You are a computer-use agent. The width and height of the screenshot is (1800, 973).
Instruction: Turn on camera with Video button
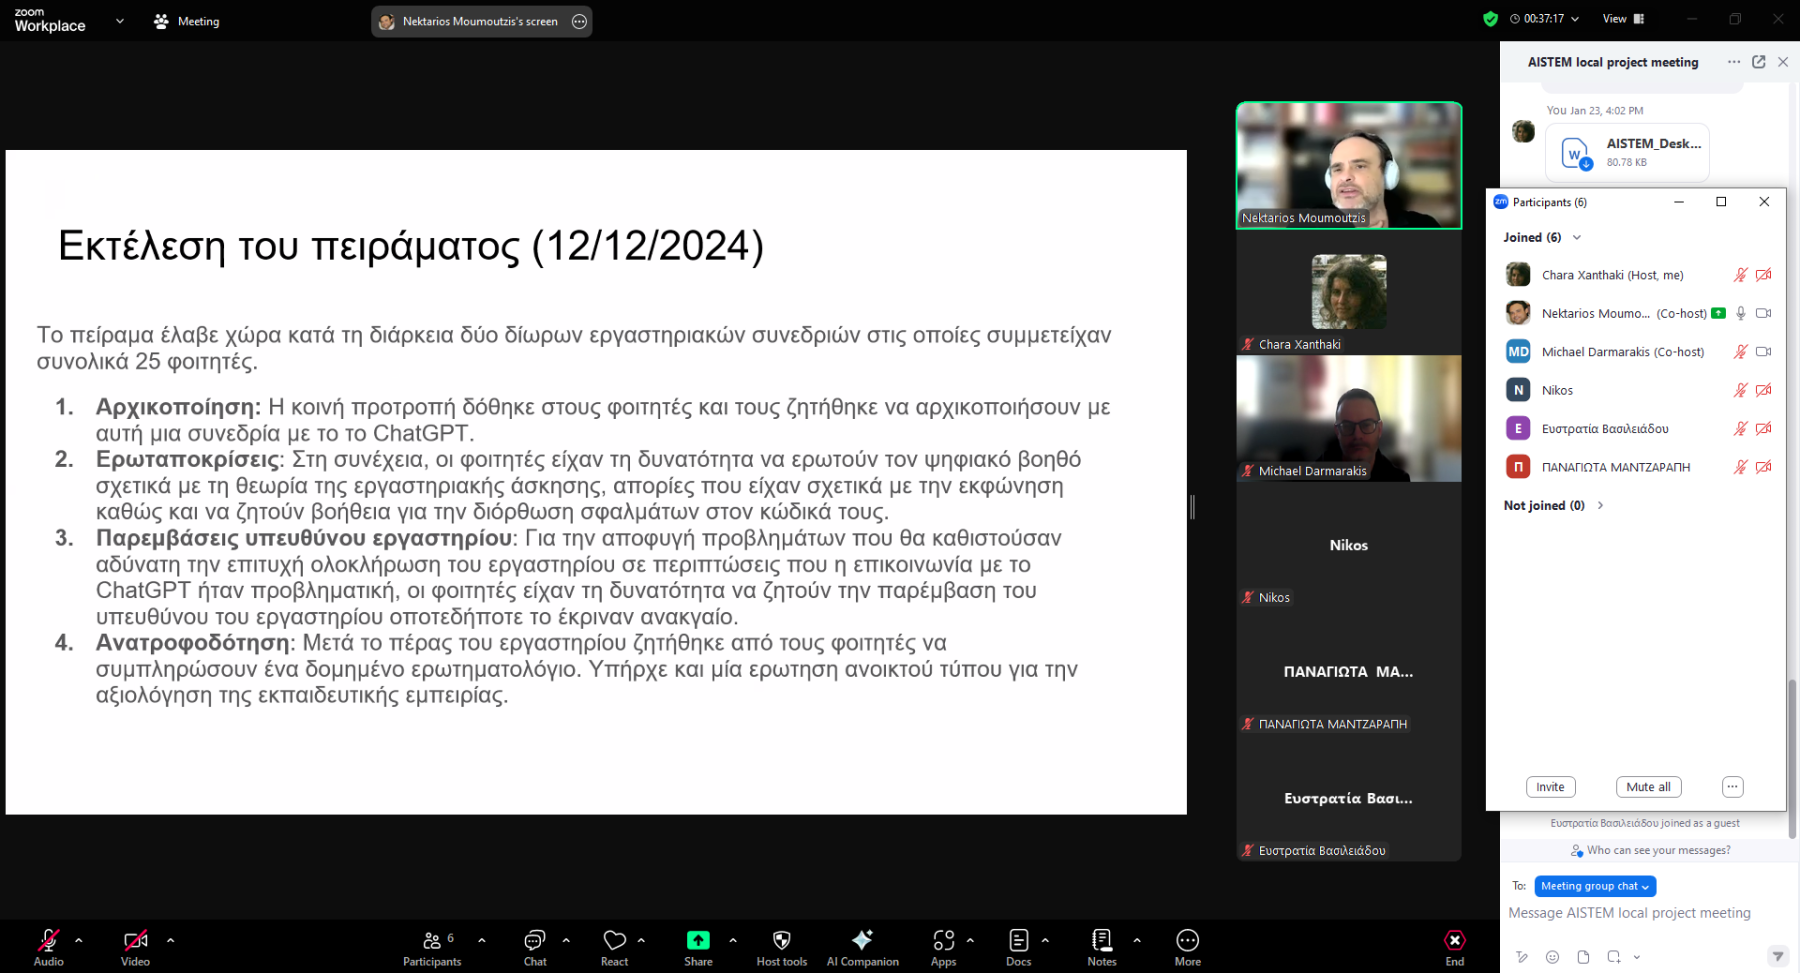coord(135,946)
